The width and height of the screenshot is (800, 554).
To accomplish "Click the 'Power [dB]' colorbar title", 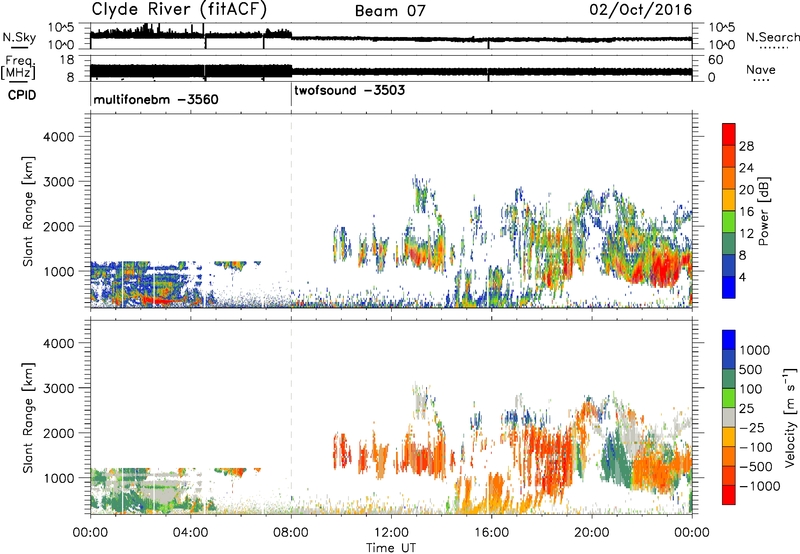I will pyautogui.click(x=764, y=211).
